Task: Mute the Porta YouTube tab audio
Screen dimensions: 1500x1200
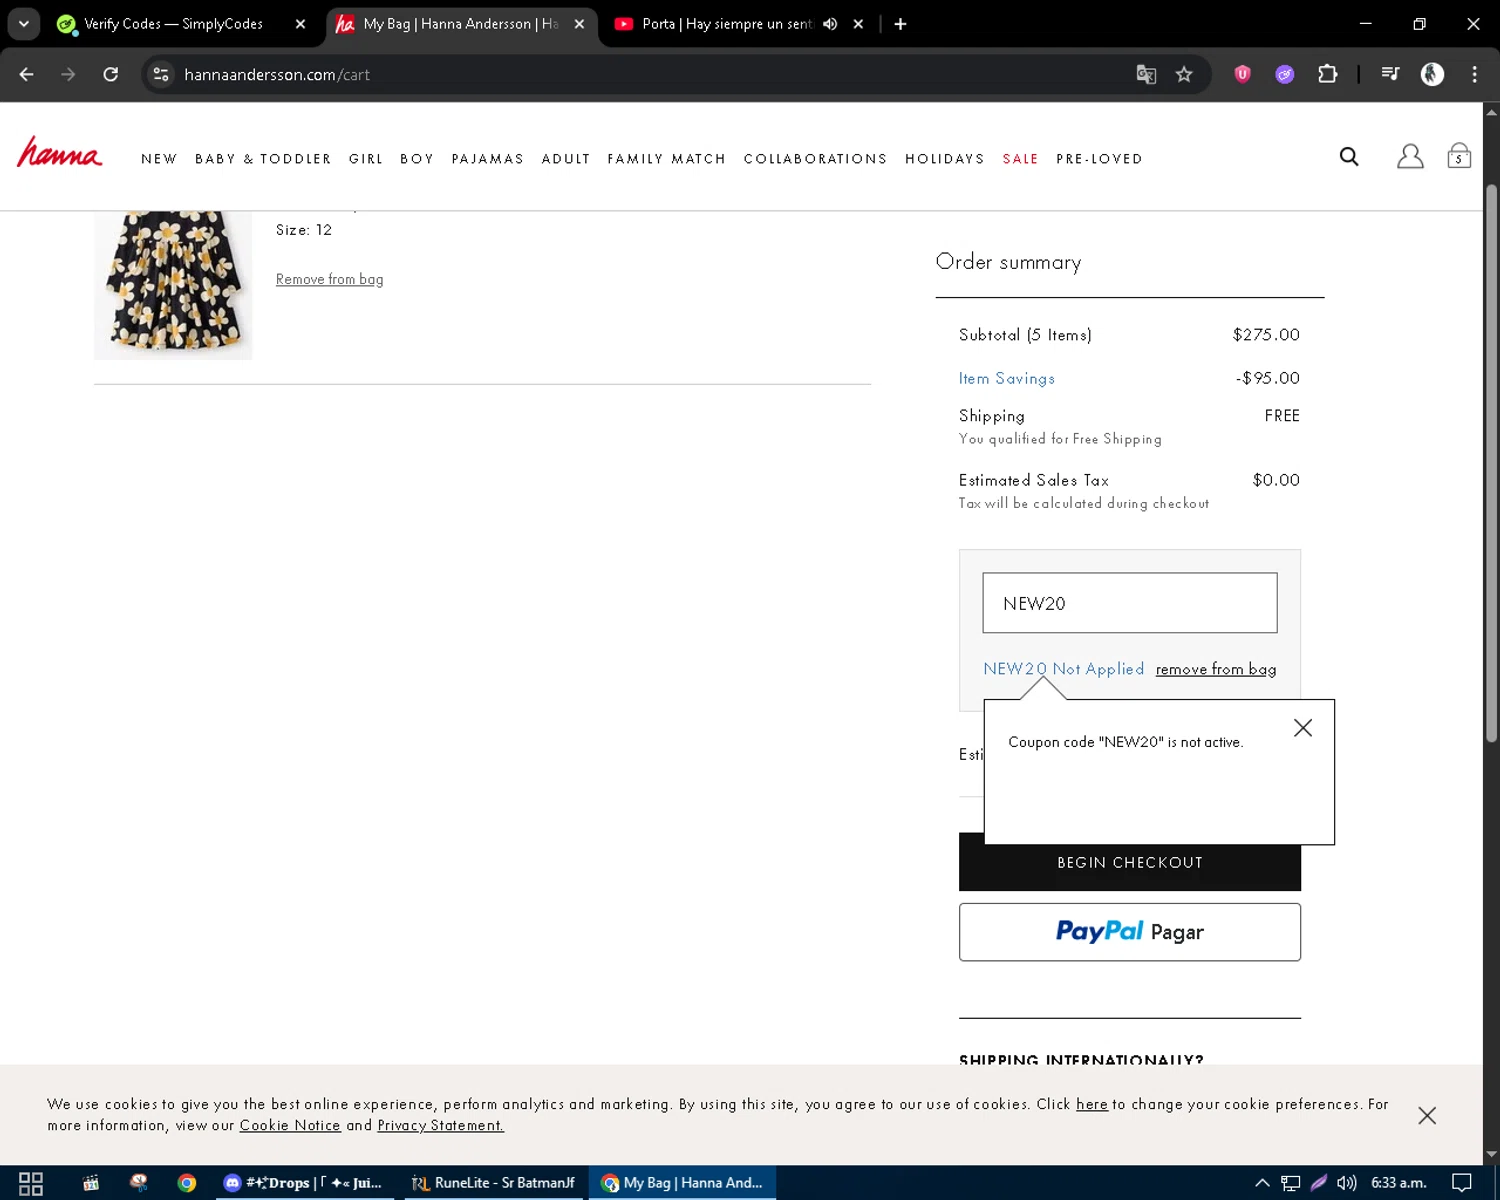Action: (x=830, y=24)
